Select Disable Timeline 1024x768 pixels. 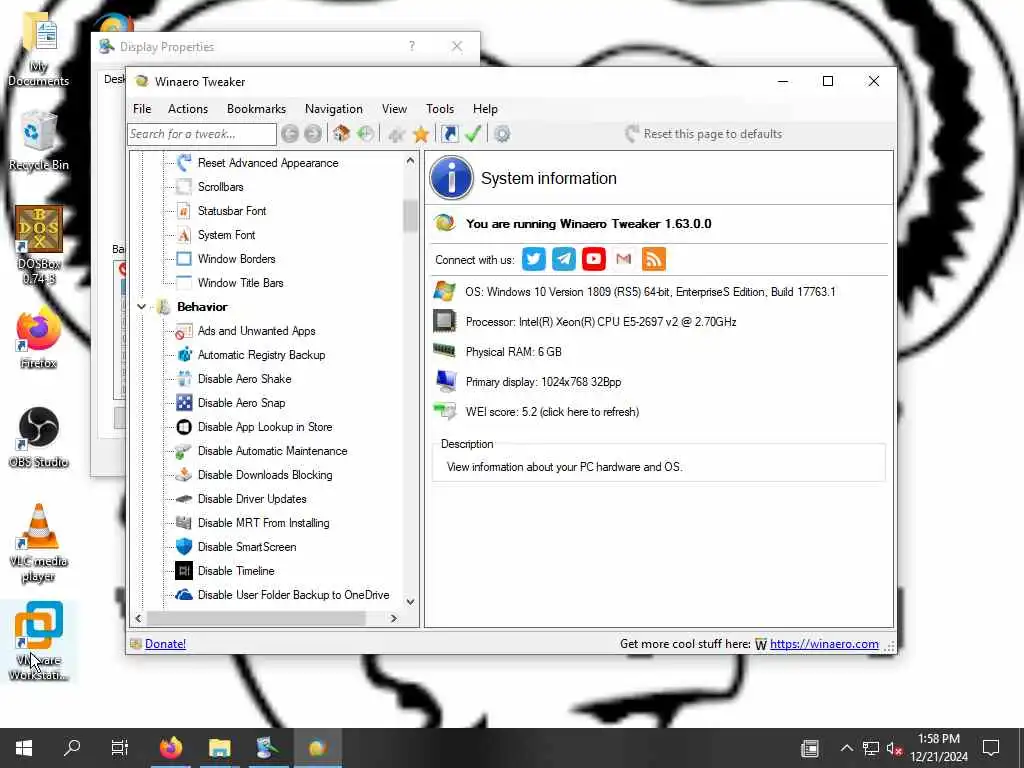(x=236, y=571)
